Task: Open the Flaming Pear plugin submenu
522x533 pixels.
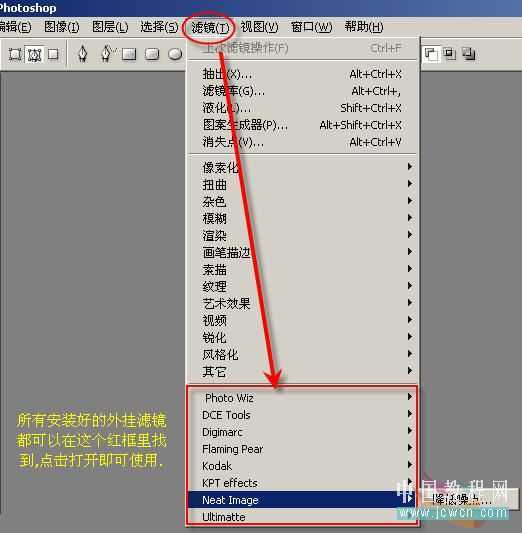Action: pyautogui.click(x=302, y=449)
